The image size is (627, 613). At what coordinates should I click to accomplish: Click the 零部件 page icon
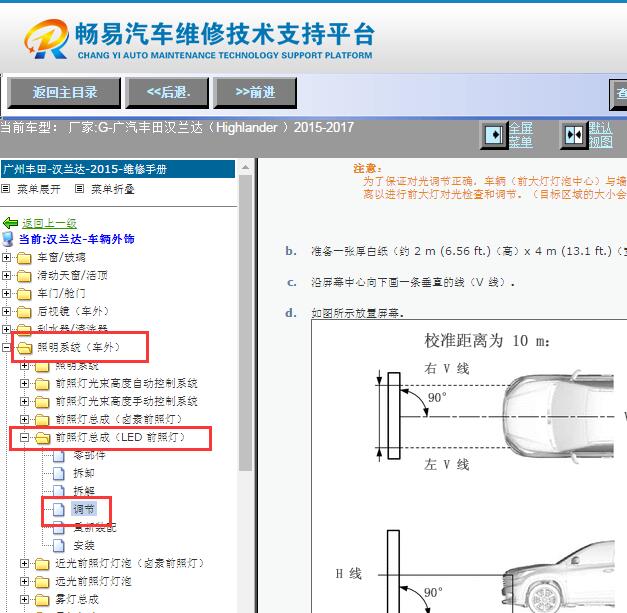pyautogui.click(x=59, y=456)
